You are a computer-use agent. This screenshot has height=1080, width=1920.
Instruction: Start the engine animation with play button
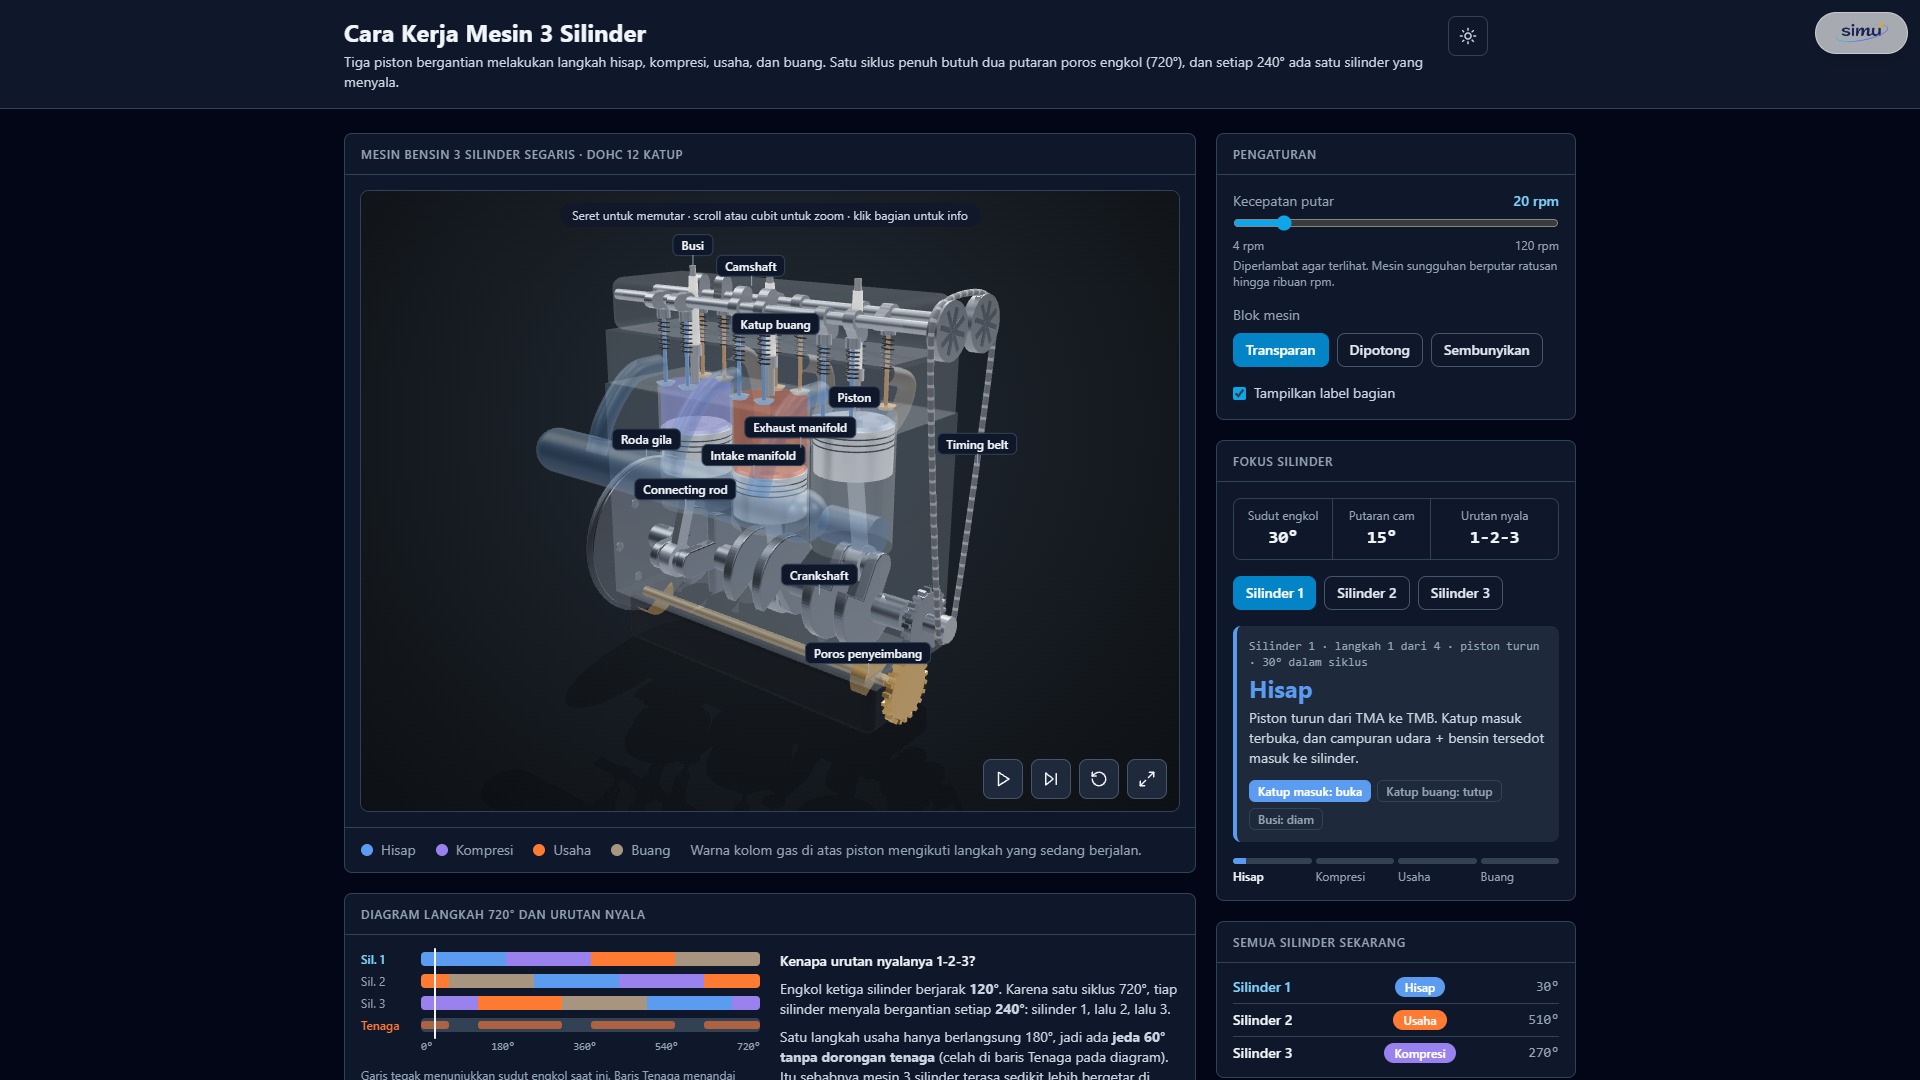[1002, 779]
